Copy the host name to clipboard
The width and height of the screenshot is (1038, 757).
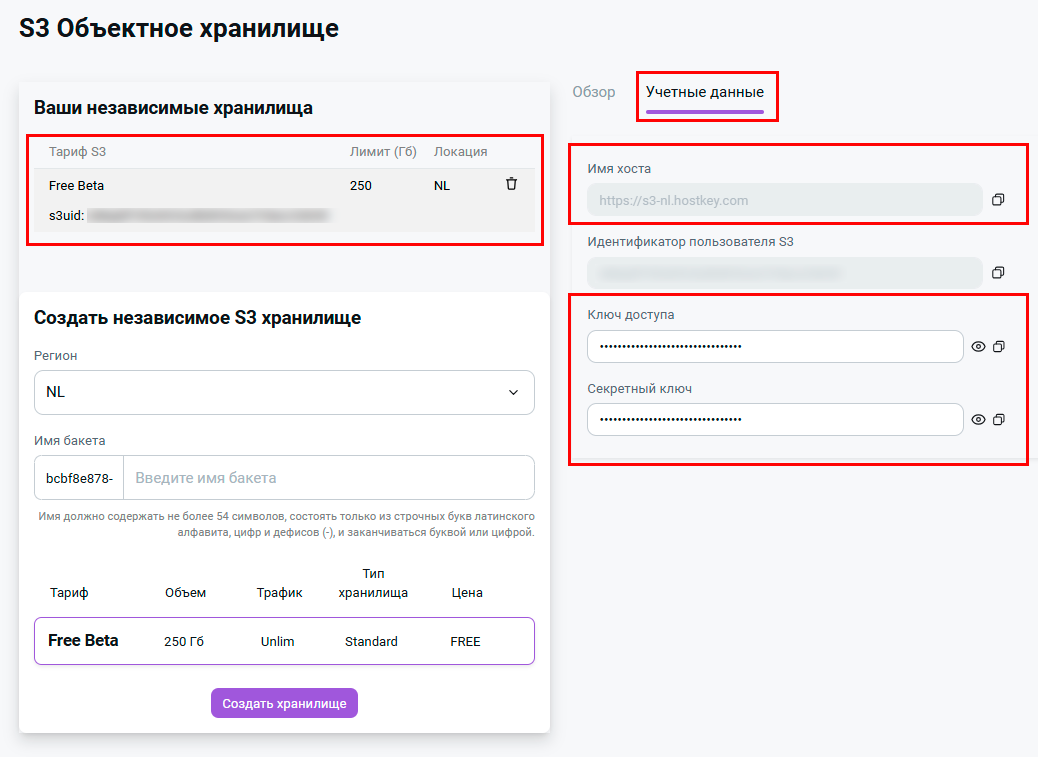997,200
